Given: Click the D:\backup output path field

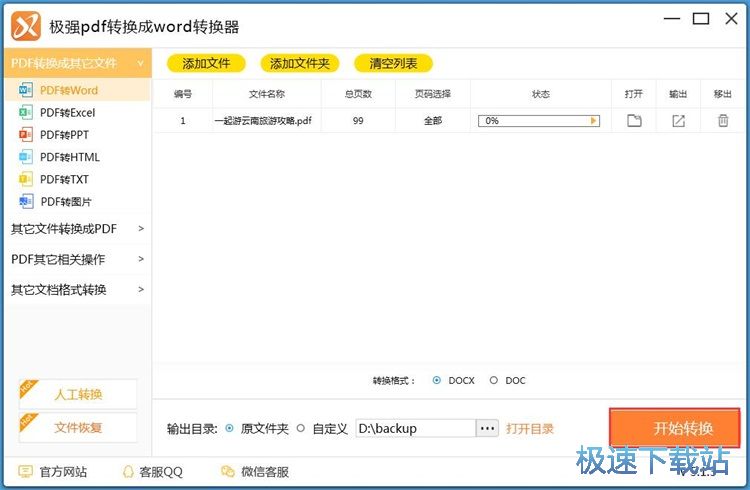Looking at the screenshot, I should coord(415,428).
